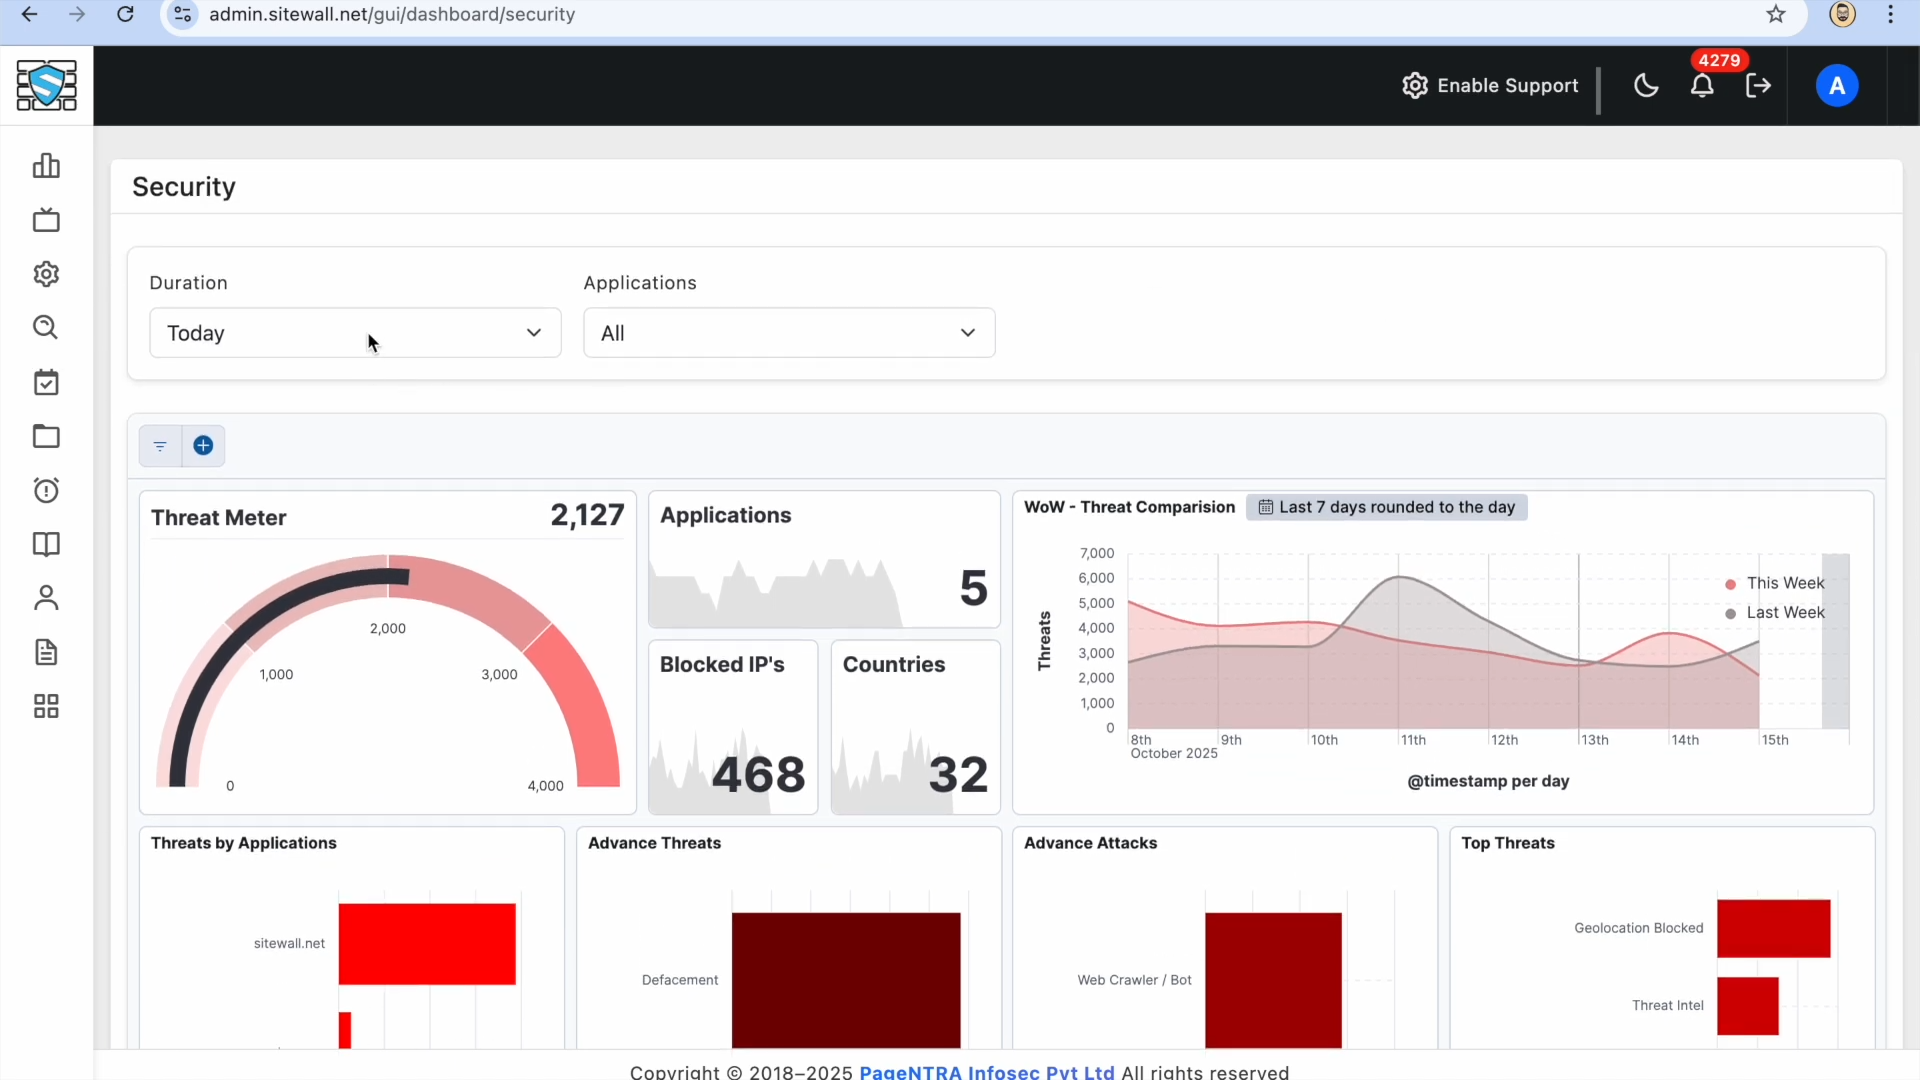Click @timestamp per day axis label
Screen dimensions: 1920x1080
coord(1488,781)
